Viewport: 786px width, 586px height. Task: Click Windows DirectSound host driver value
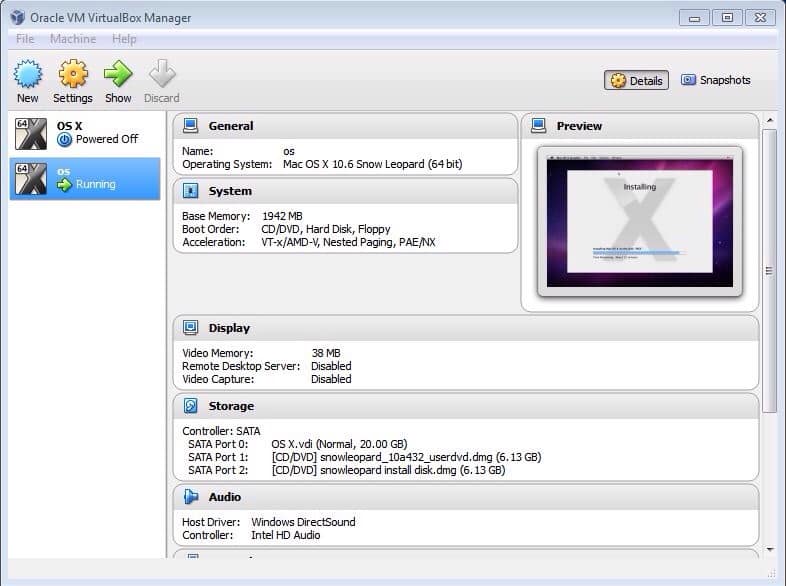[303, 522]
